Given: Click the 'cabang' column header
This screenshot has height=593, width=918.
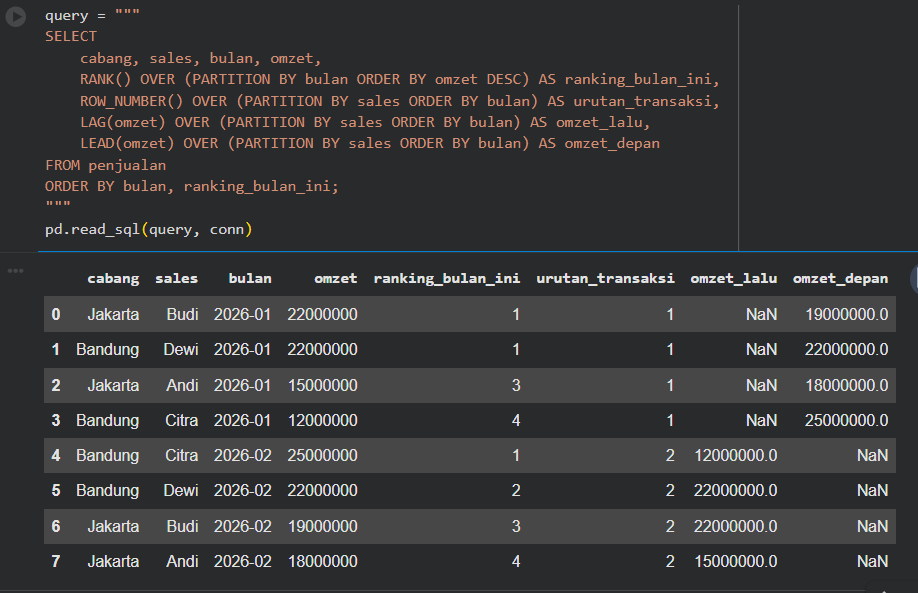Looking at the screenshot, I should pyautogui.click(x=113, y=279).
